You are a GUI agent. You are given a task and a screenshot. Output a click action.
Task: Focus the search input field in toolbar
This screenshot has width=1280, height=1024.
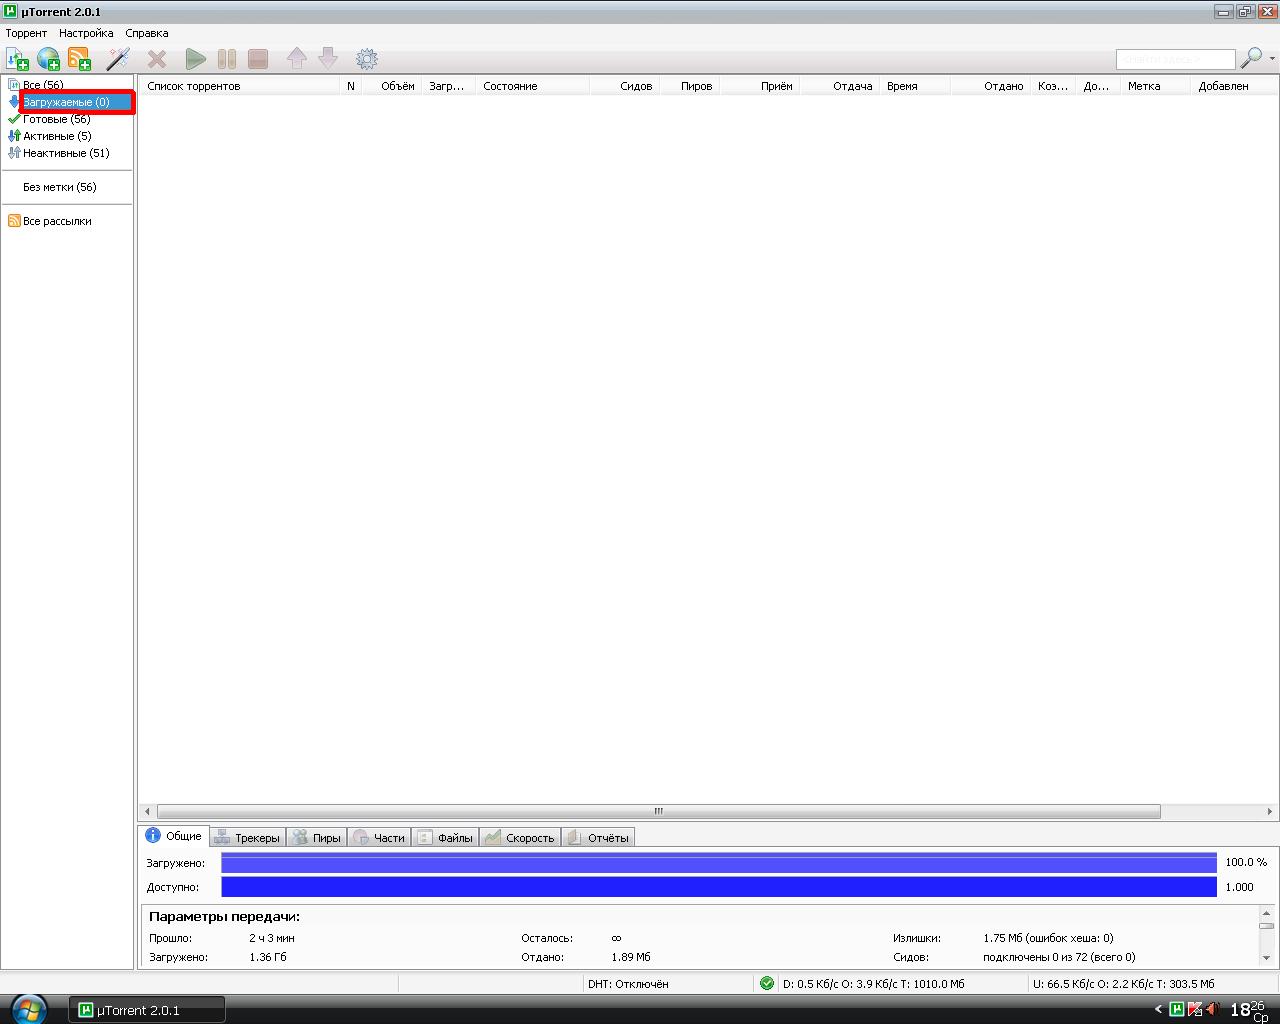pyautogui.click(x=1176, y=59)
